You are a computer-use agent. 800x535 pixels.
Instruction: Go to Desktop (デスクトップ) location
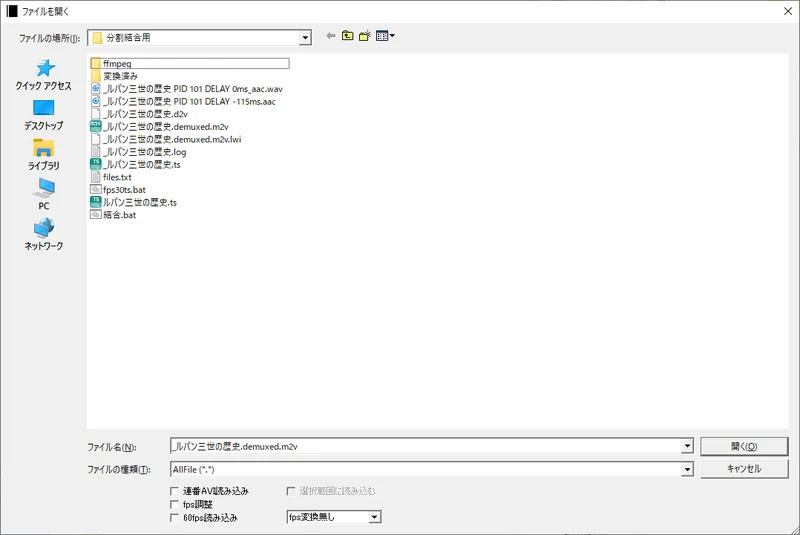pos(43,114)
